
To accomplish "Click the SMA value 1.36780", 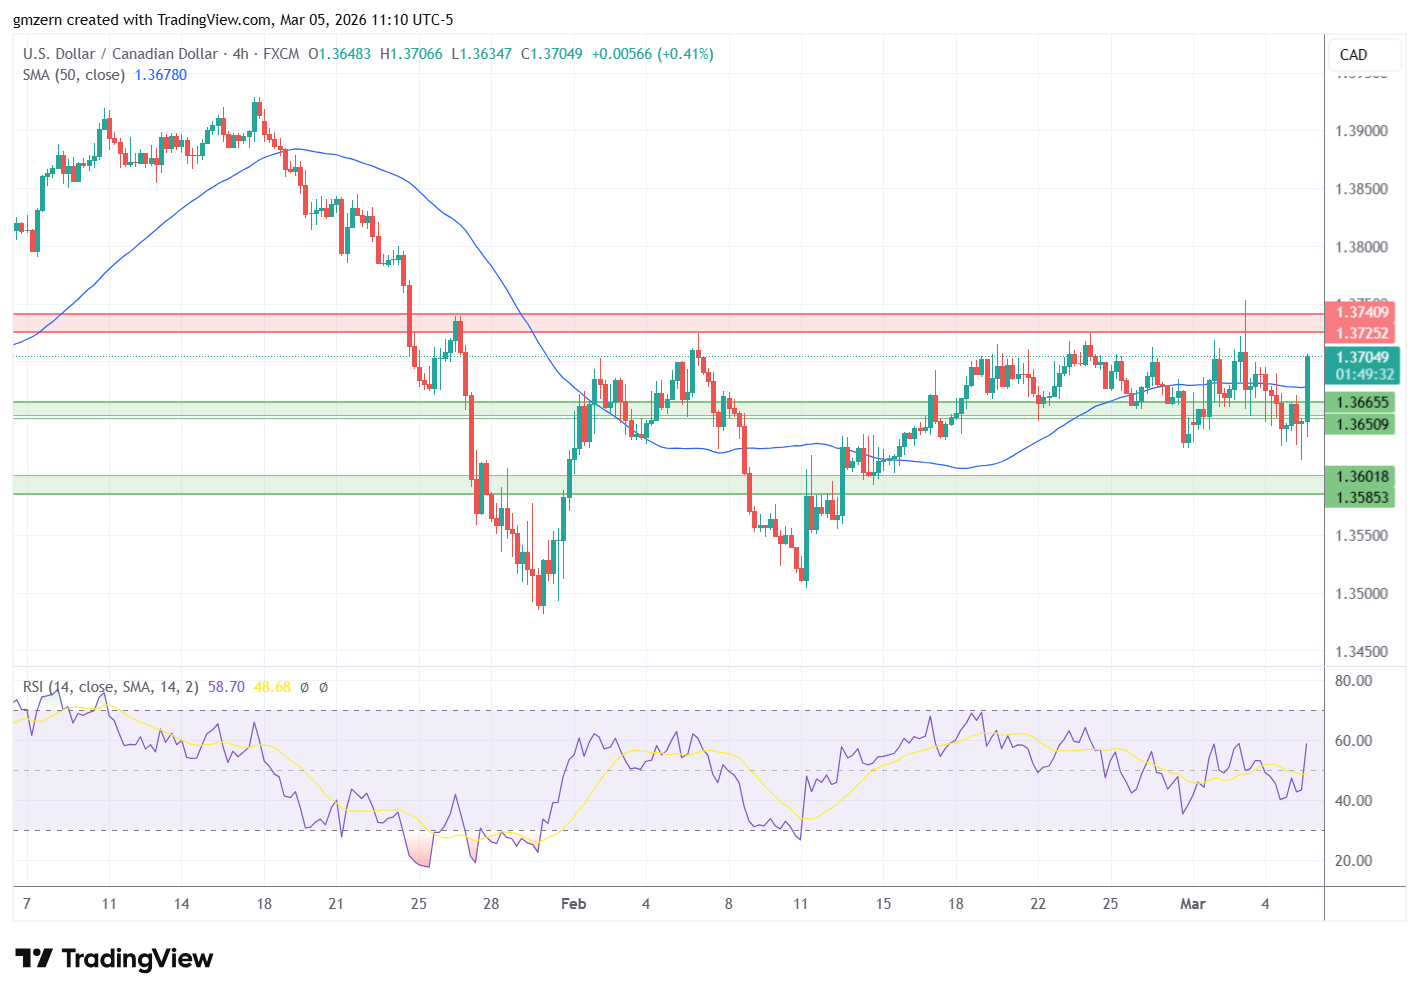I will [161, 75].
